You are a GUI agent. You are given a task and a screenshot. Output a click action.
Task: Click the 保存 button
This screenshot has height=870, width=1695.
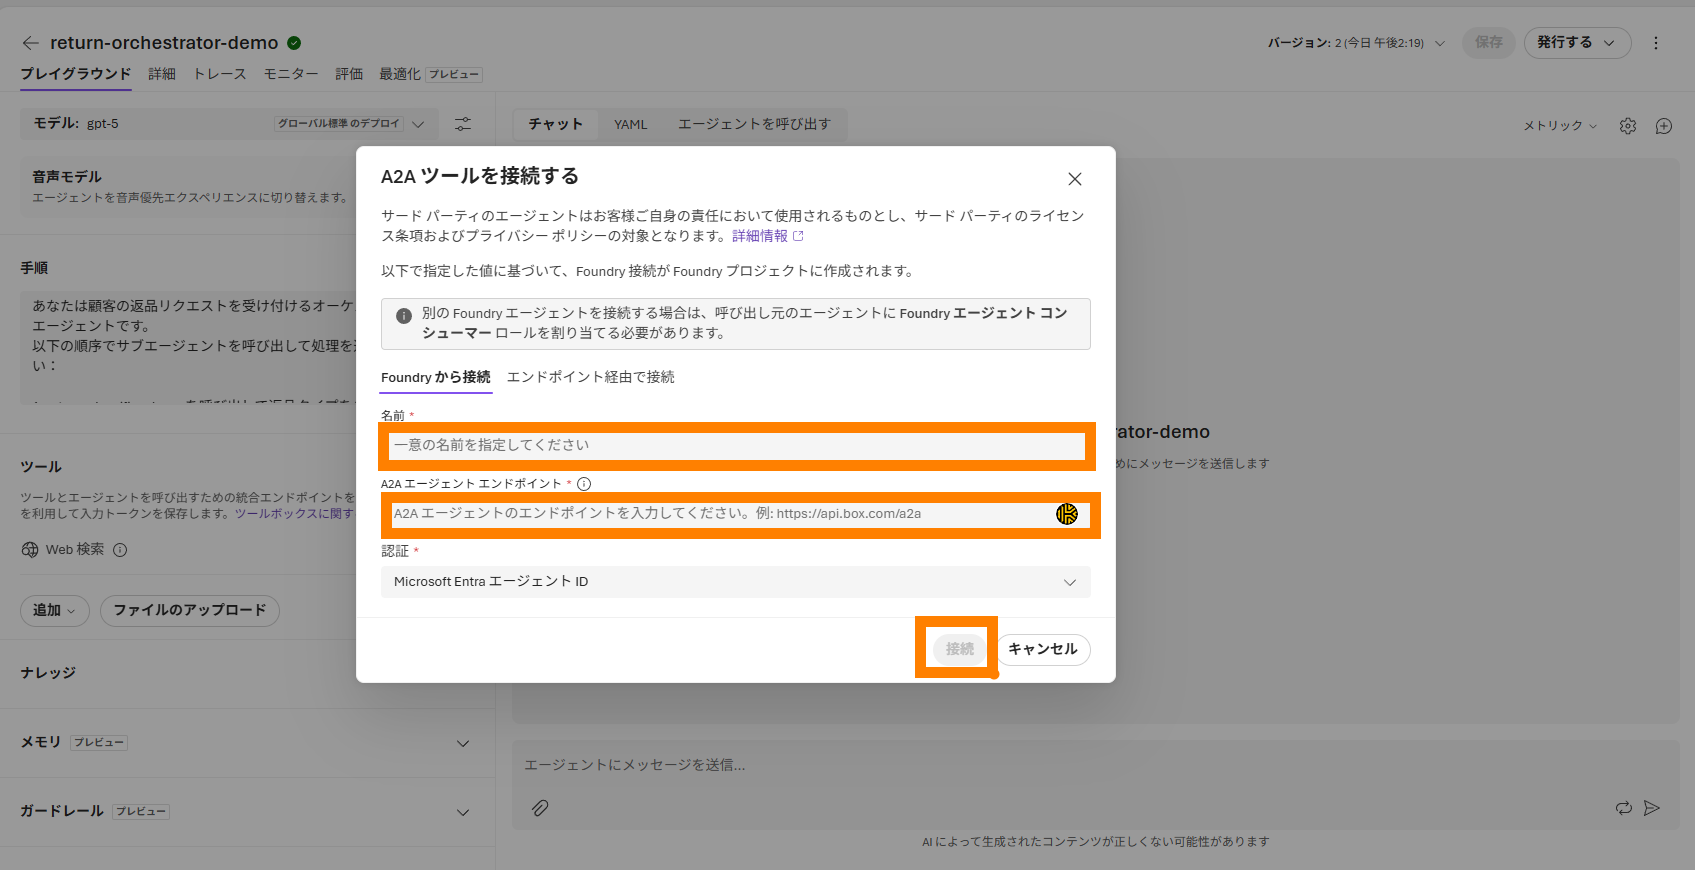pos(1489,43)
